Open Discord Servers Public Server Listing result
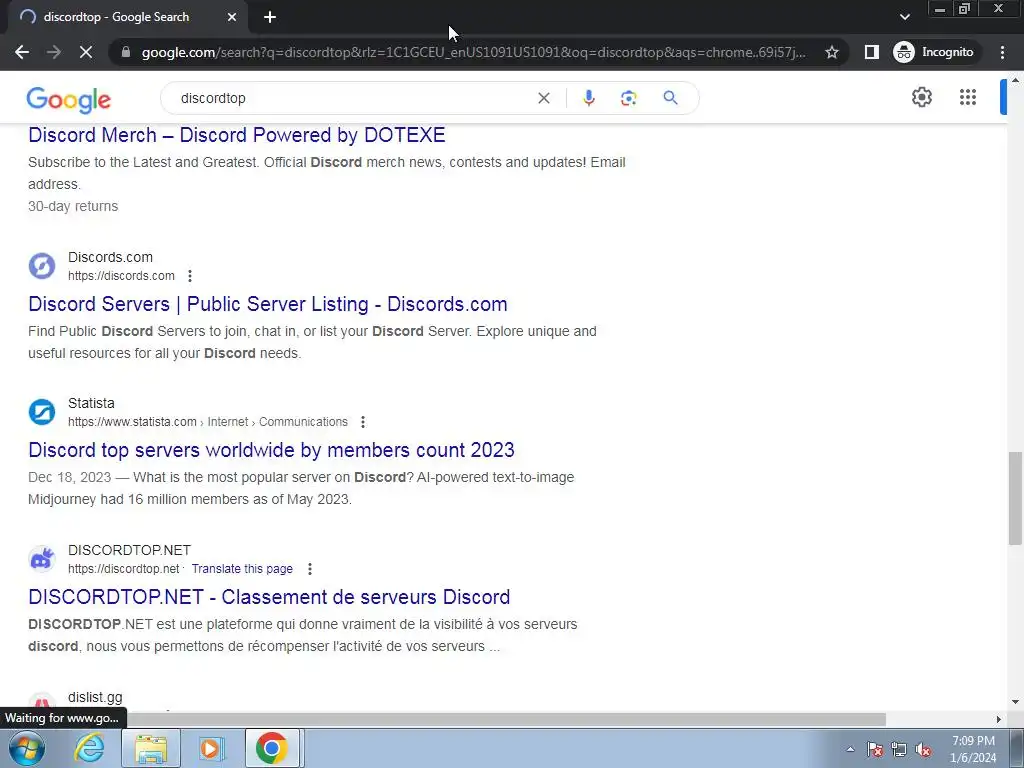 [268, 304]
